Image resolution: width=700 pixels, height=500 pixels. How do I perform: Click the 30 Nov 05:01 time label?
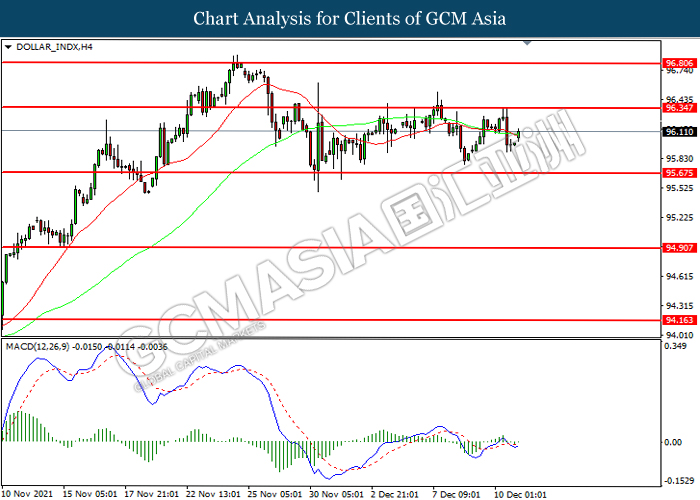(x=337, y=494)
